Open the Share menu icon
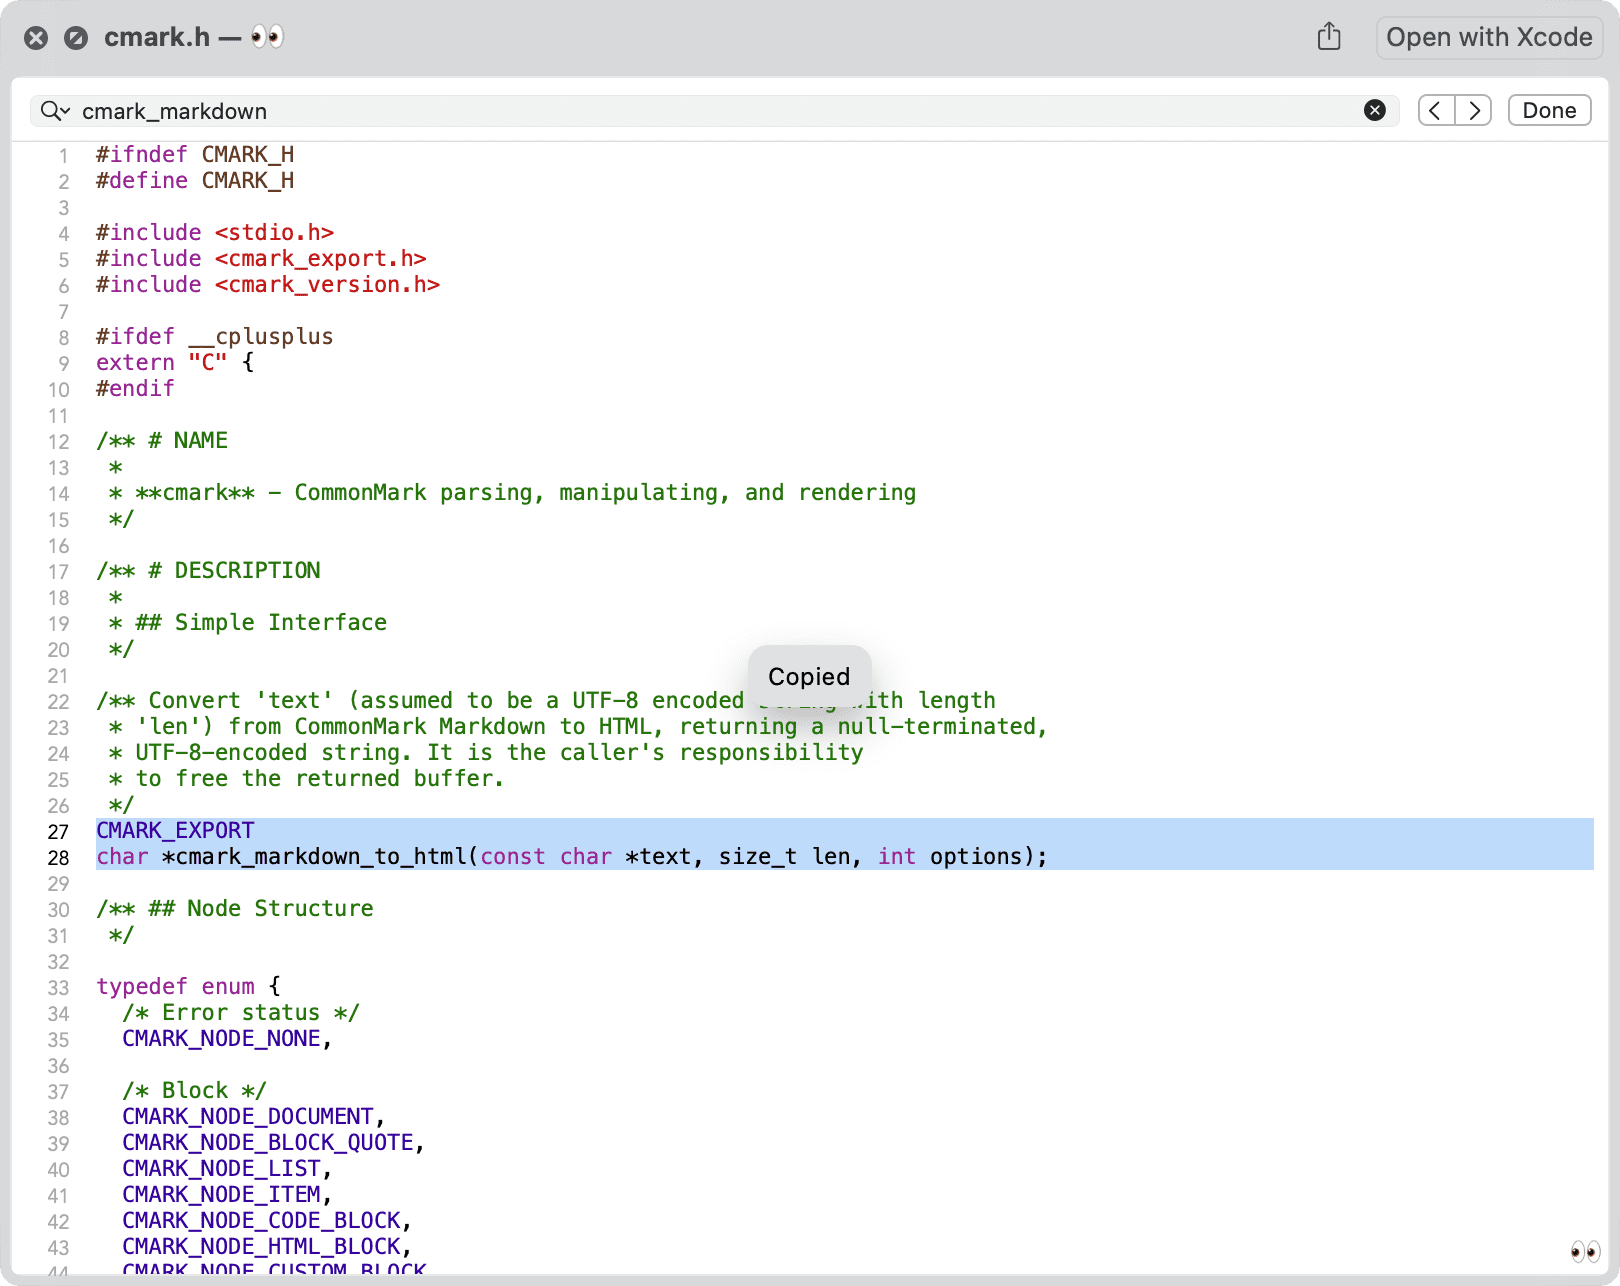 click(1329, 37)
